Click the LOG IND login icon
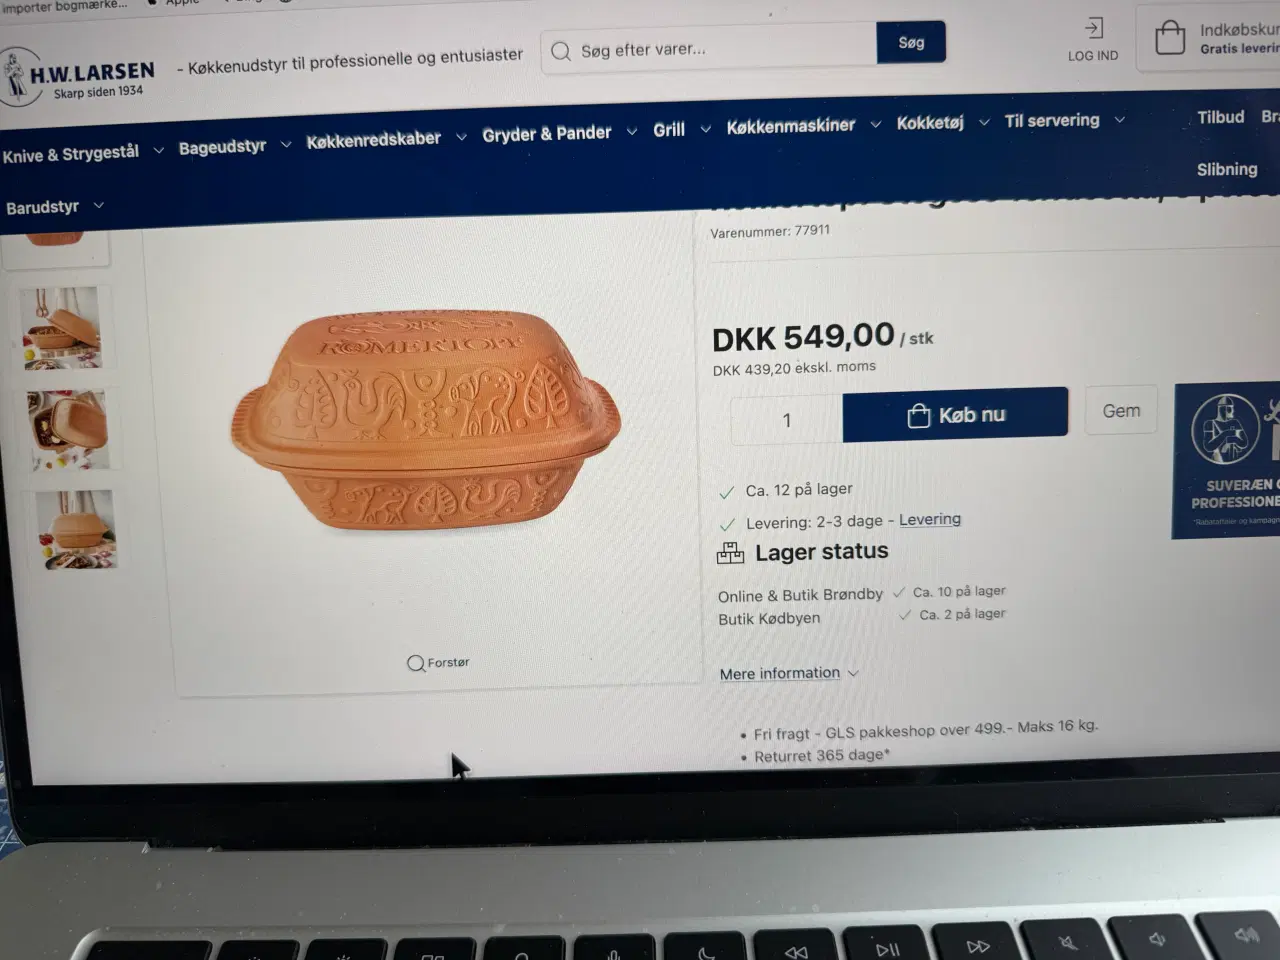The image size is (1280, 960). coord(1094,28)
